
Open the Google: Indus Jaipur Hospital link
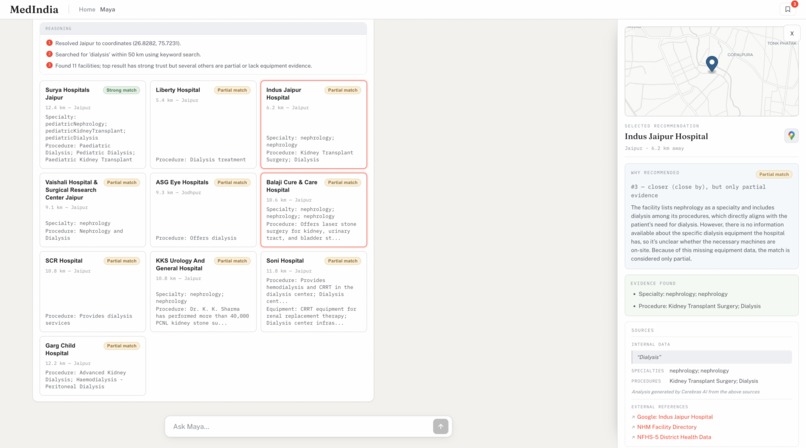(x=674, y=417)
